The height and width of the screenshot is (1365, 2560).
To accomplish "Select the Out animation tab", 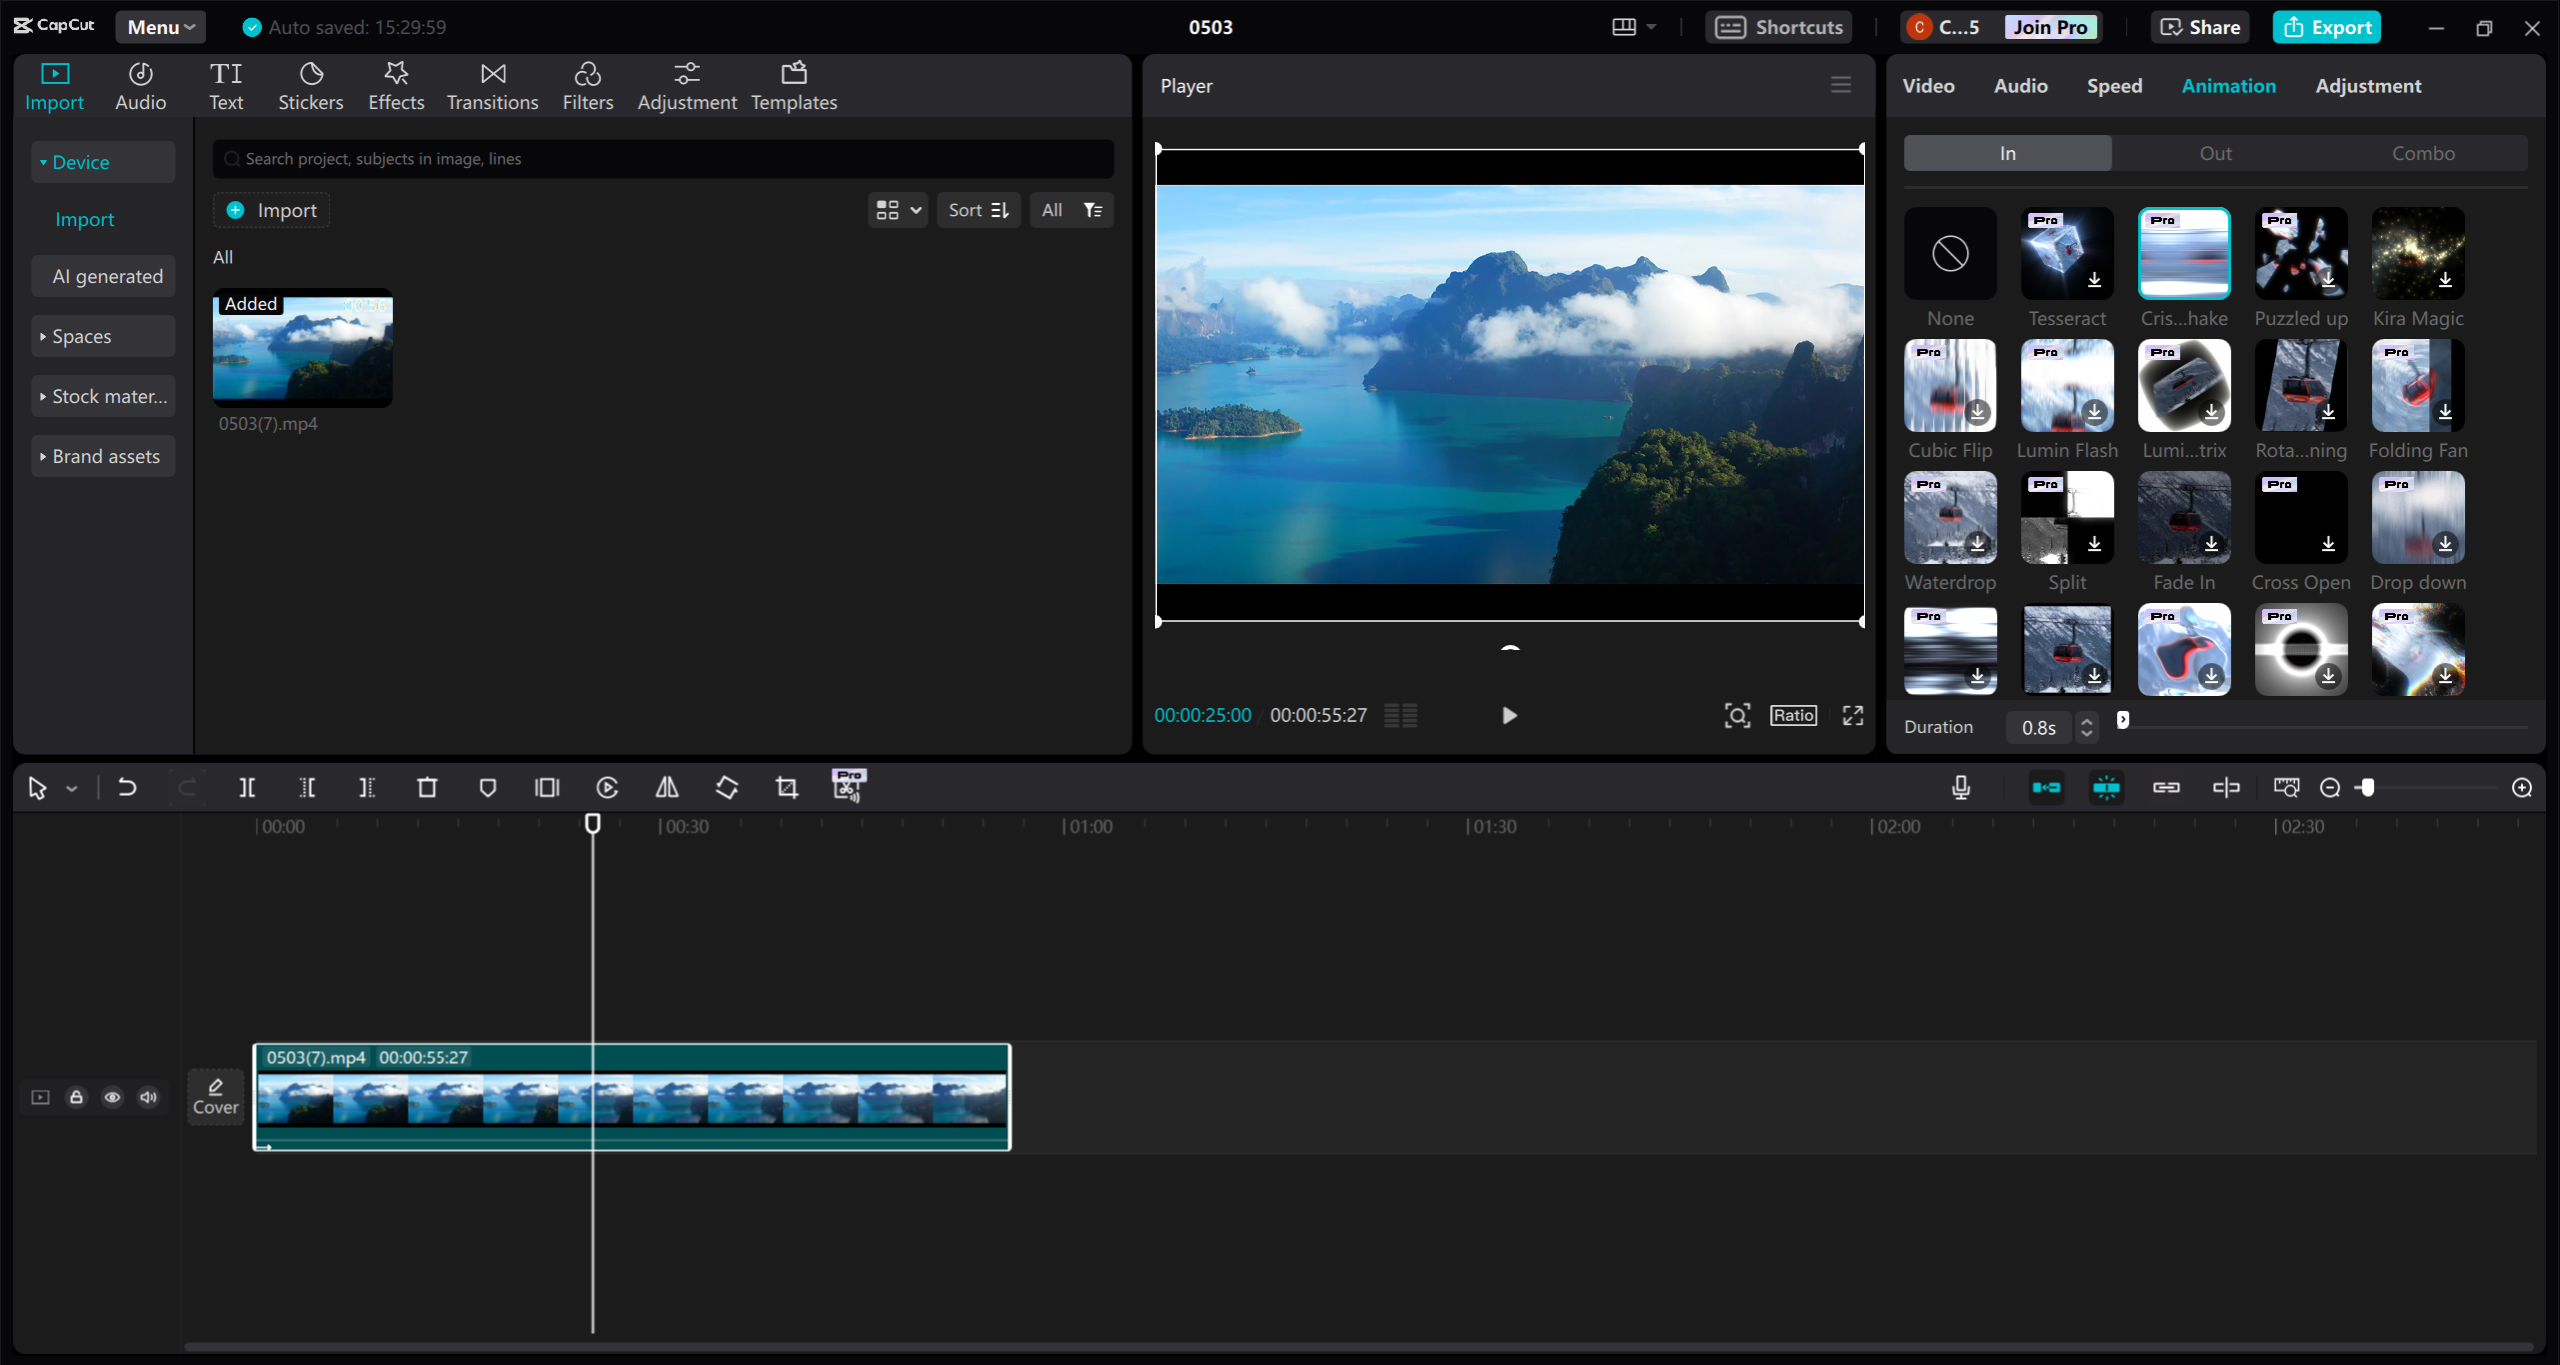I will point(2215,152).
